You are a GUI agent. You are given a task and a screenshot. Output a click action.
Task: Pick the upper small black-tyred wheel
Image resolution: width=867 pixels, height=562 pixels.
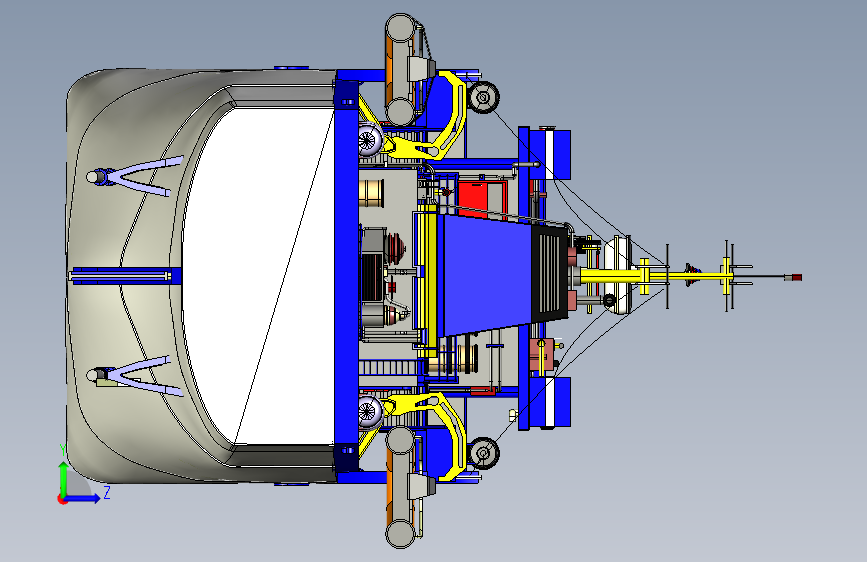coord(484,98)
